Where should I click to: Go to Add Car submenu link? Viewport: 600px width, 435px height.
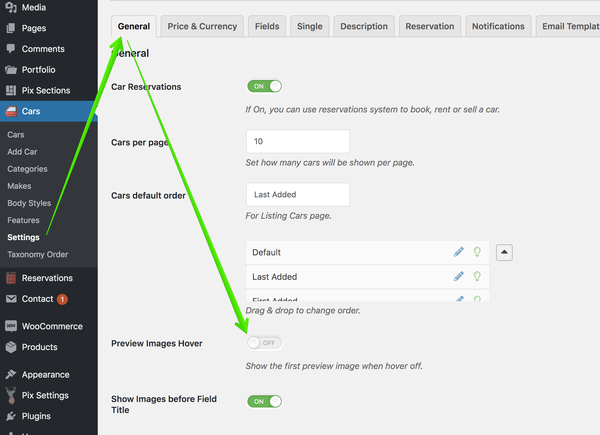tap(22, 152)
